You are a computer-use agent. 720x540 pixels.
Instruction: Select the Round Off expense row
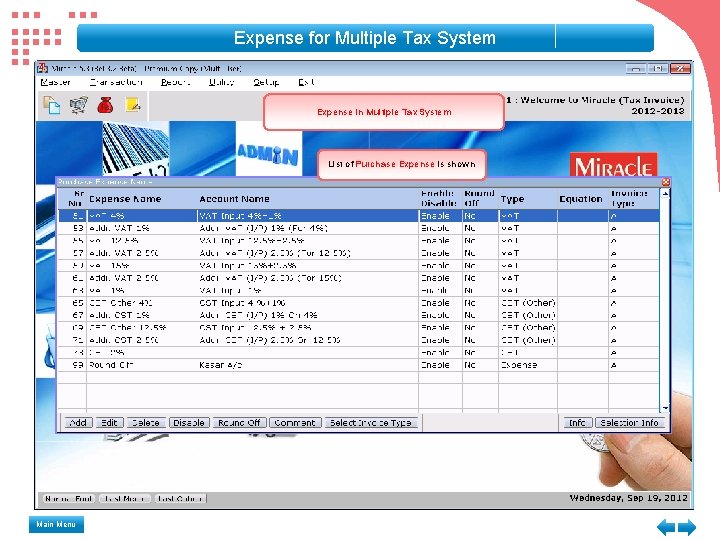[x=358, y=365]
